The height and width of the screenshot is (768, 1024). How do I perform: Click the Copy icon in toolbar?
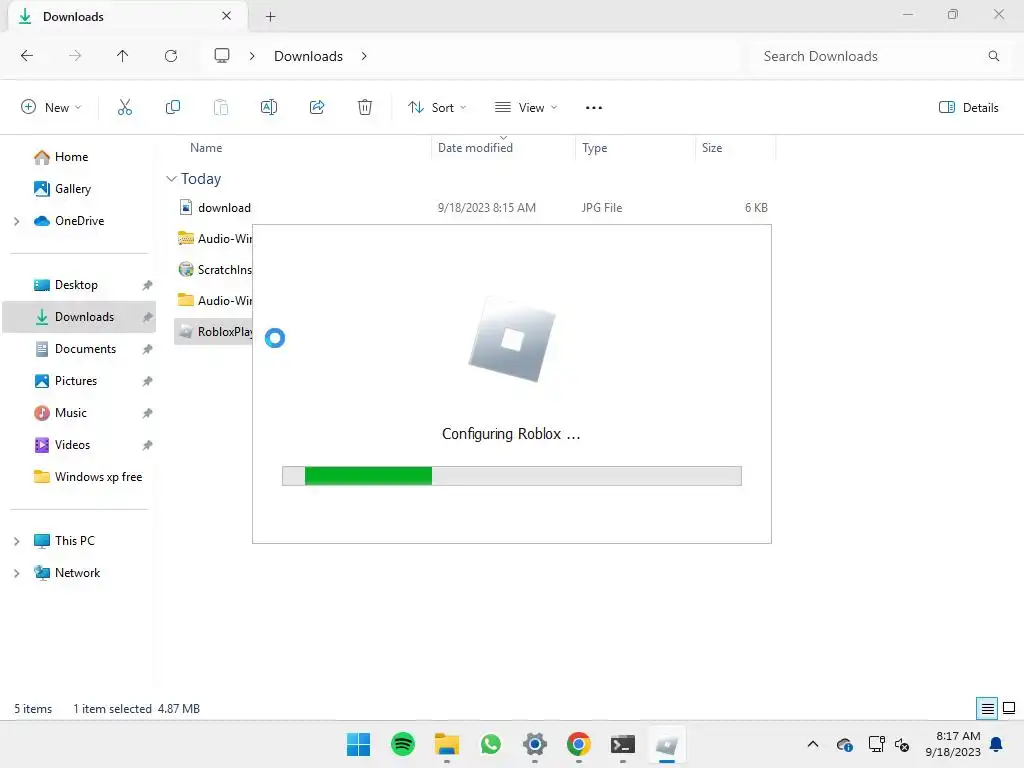[173, 108]
